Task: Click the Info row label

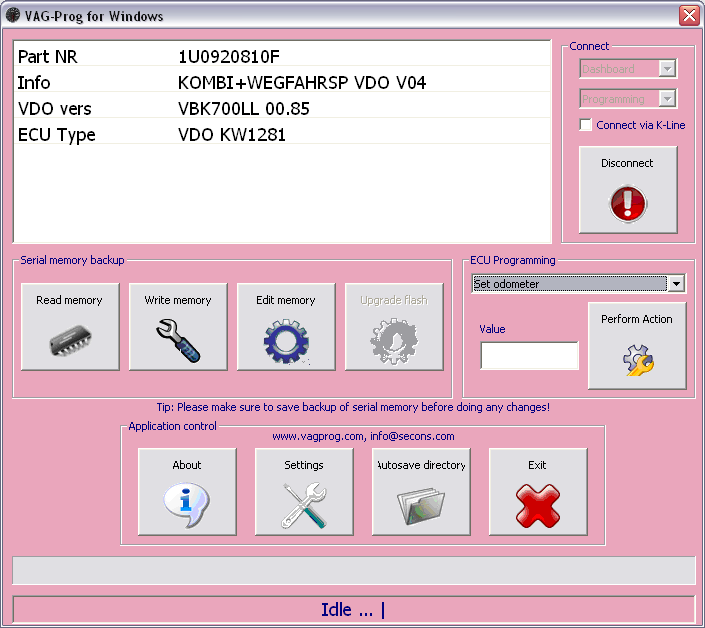Action: tap(34, 83)
